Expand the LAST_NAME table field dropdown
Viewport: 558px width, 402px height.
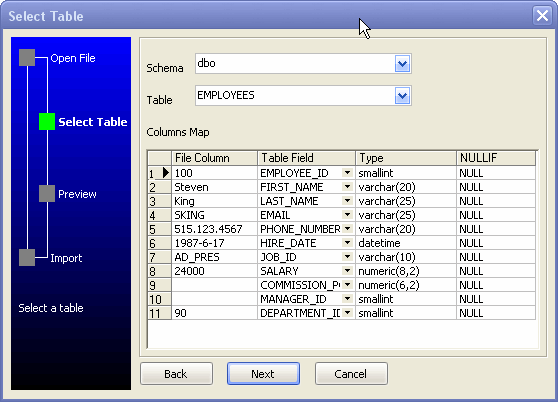[x=347, y=201]
